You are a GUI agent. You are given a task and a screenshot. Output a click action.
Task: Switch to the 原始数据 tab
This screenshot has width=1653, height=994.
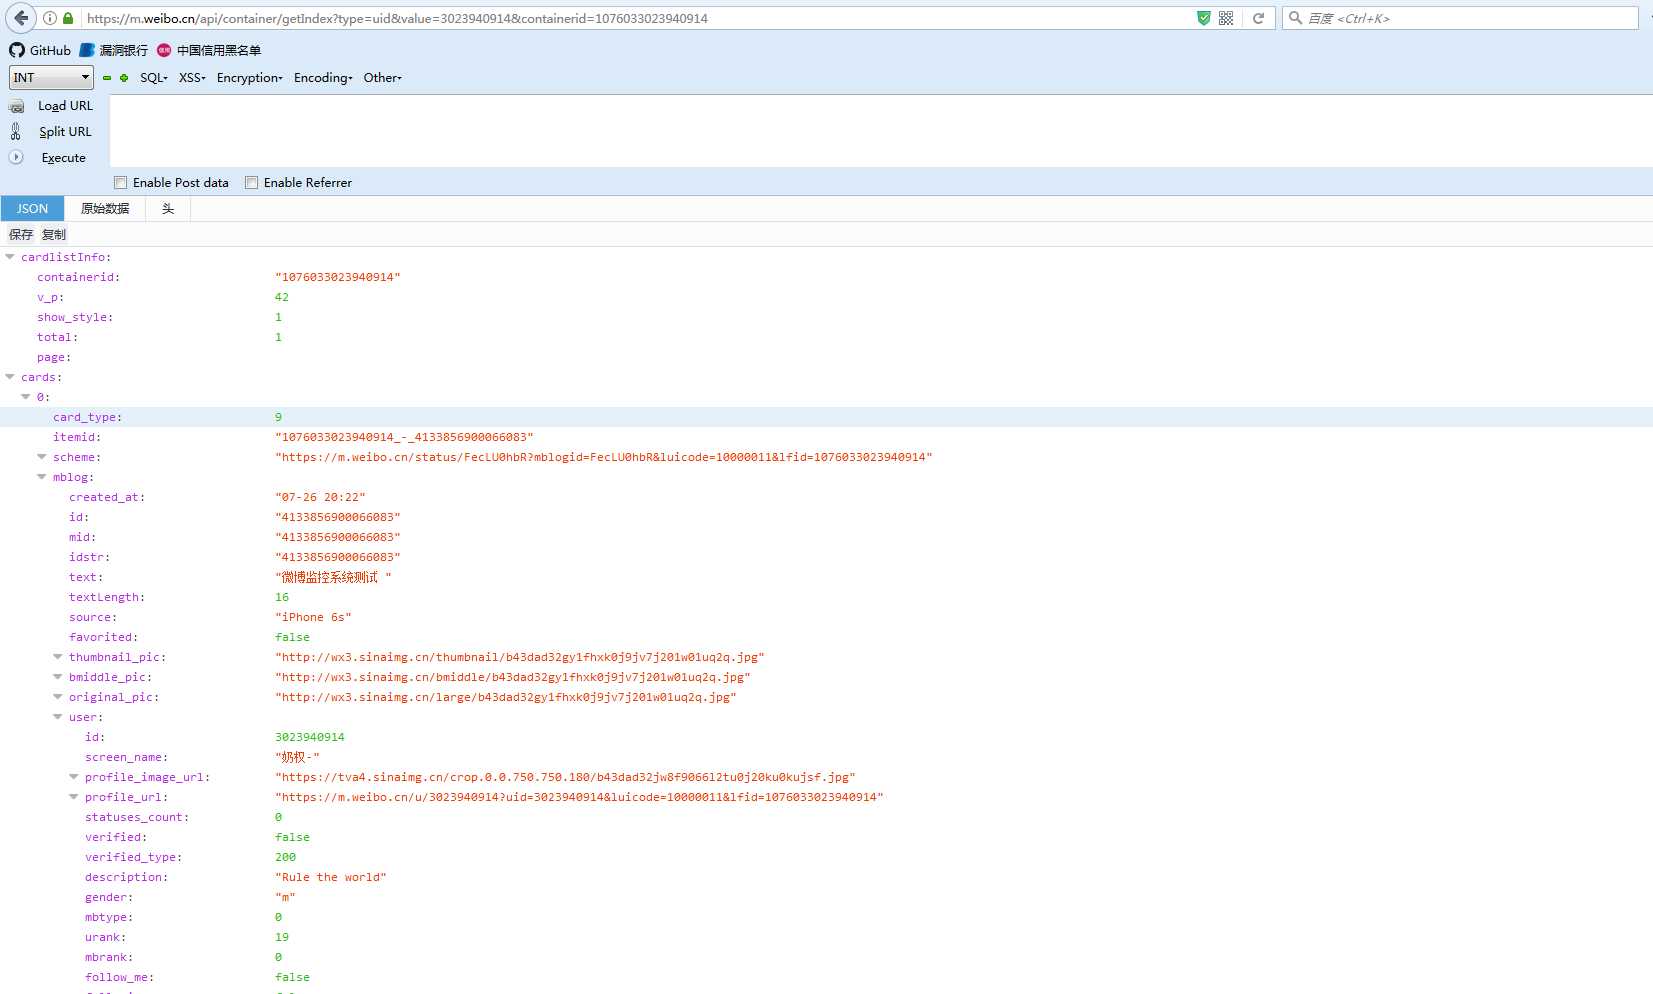105,208
